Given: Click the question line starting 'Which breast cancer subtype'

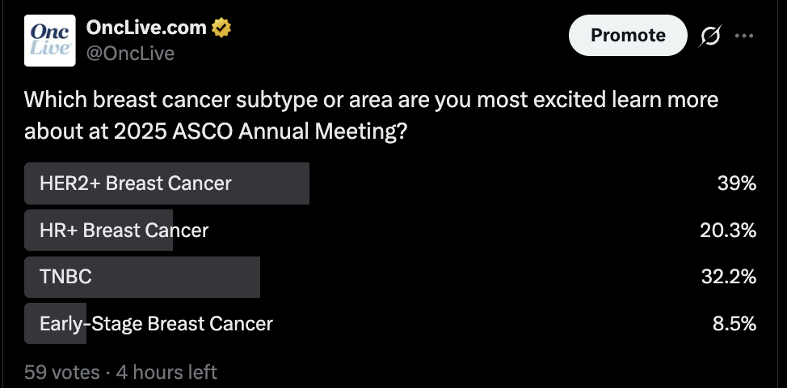Looking at the screenshot, I should click(371, 100).
